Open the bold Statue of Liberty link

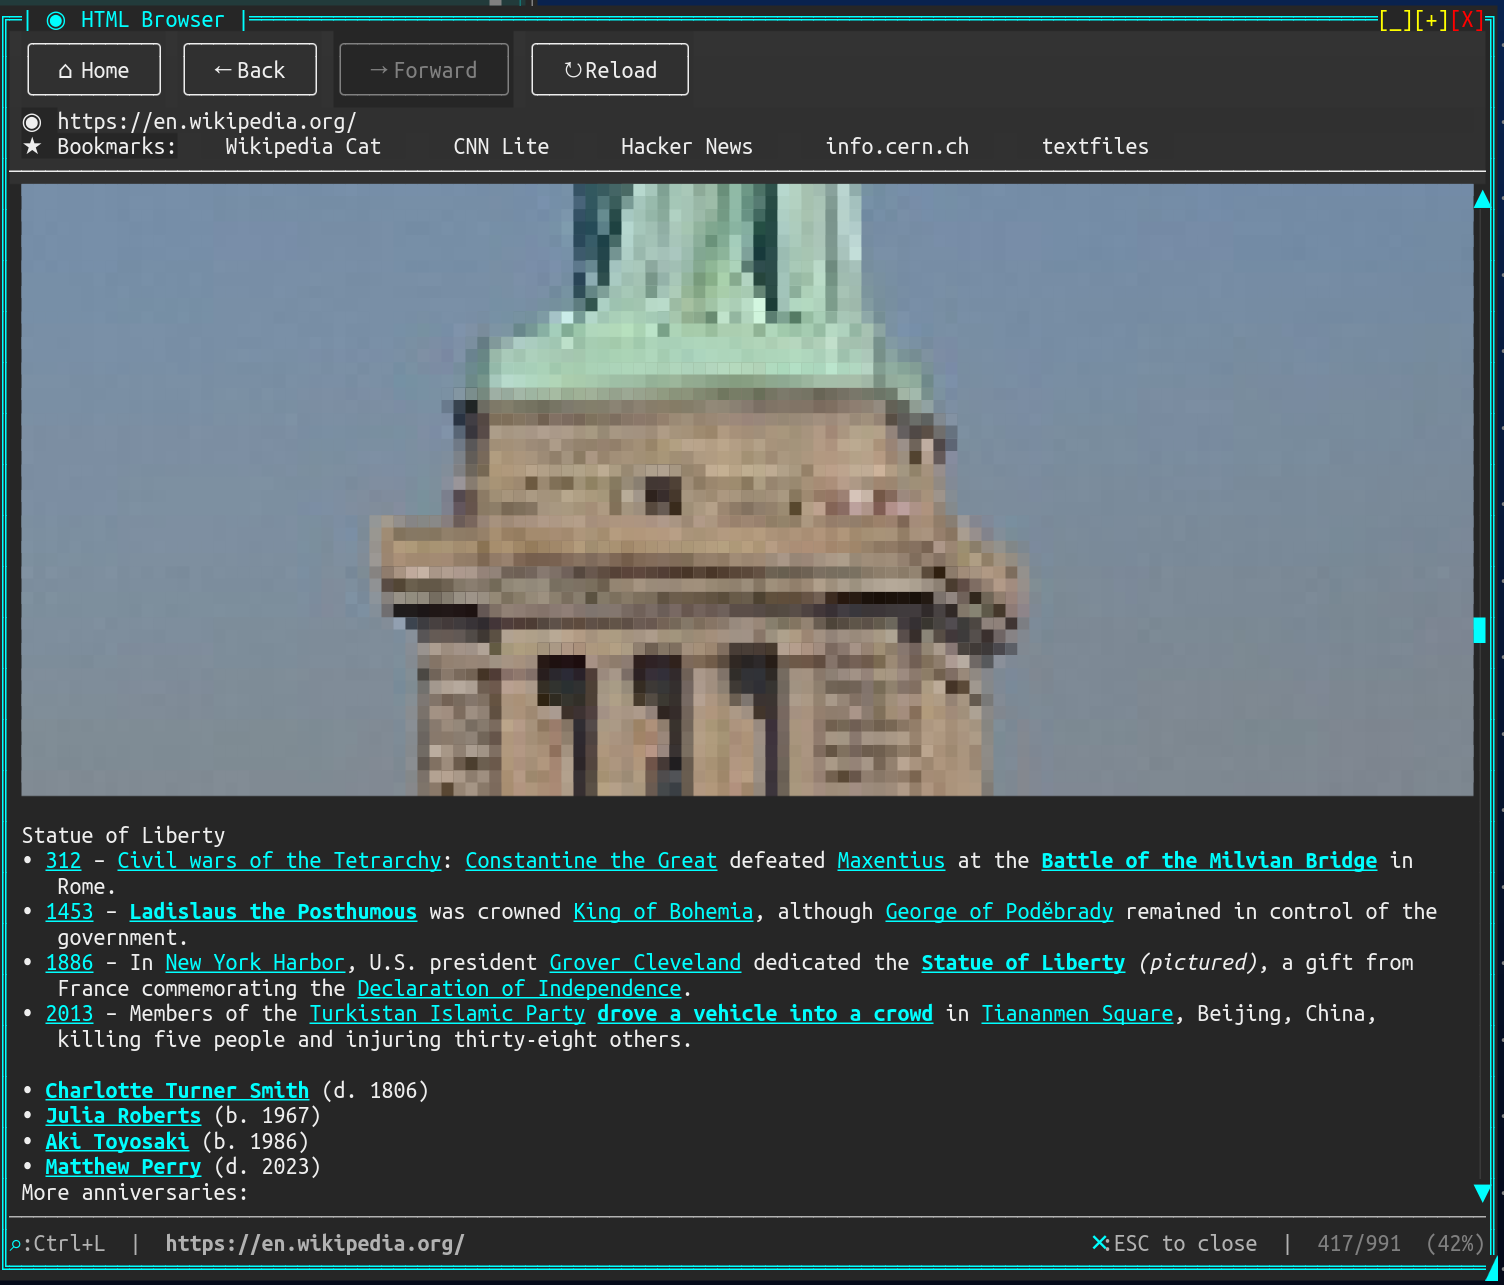click(x=1023, y=963)
